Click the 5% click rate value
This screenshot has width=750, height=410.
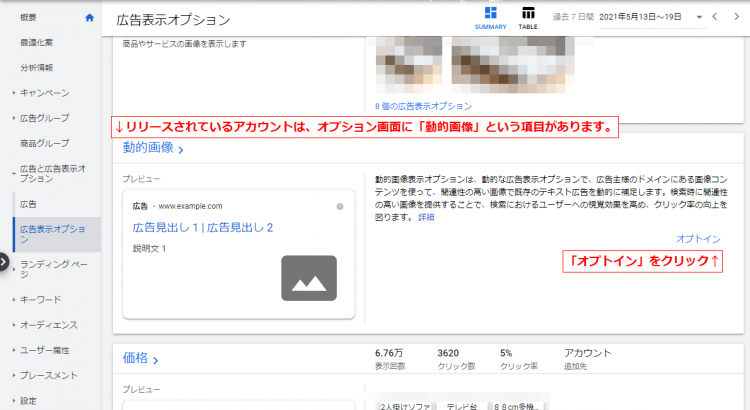pyautogui.click(x=506, y=353)
